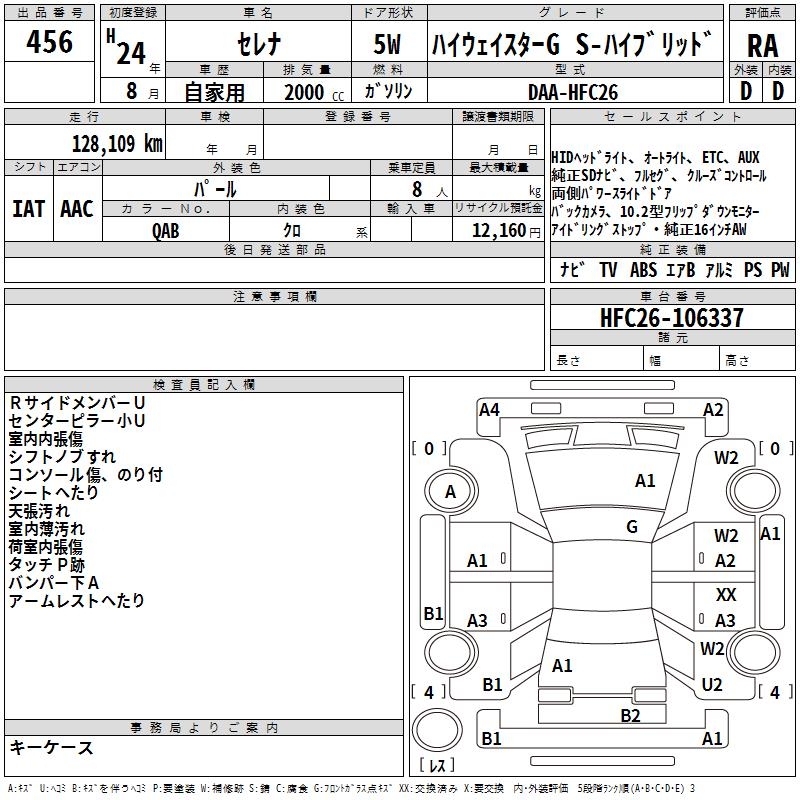Select inspector note アームレストへたり
The width and height of the screenshot is (800, 800).
click(77, 601)
